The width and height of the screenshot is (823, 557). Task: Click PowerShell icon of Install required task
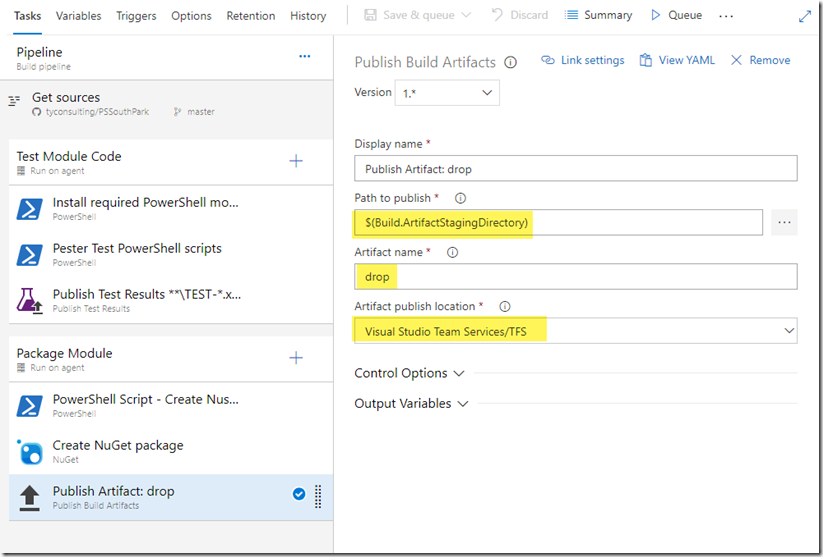[x=29, y=208]
